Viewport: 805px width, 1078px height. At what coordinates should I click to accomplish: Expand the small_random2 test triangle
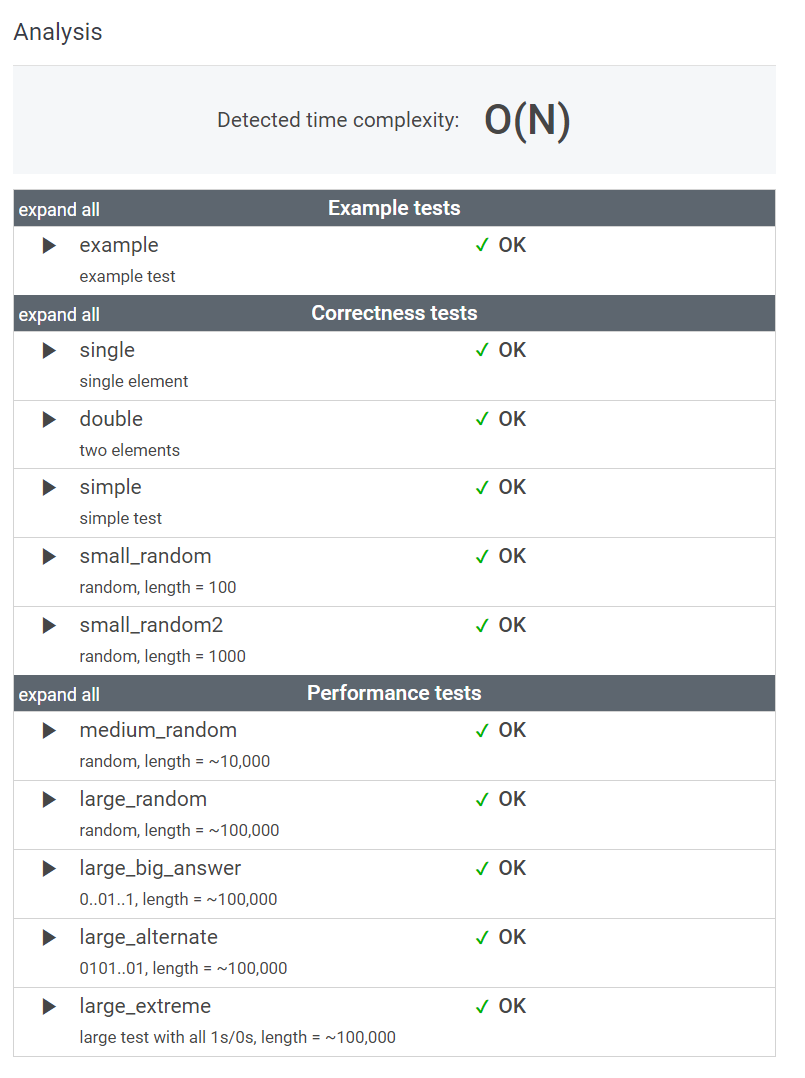(x=49, y=626)
